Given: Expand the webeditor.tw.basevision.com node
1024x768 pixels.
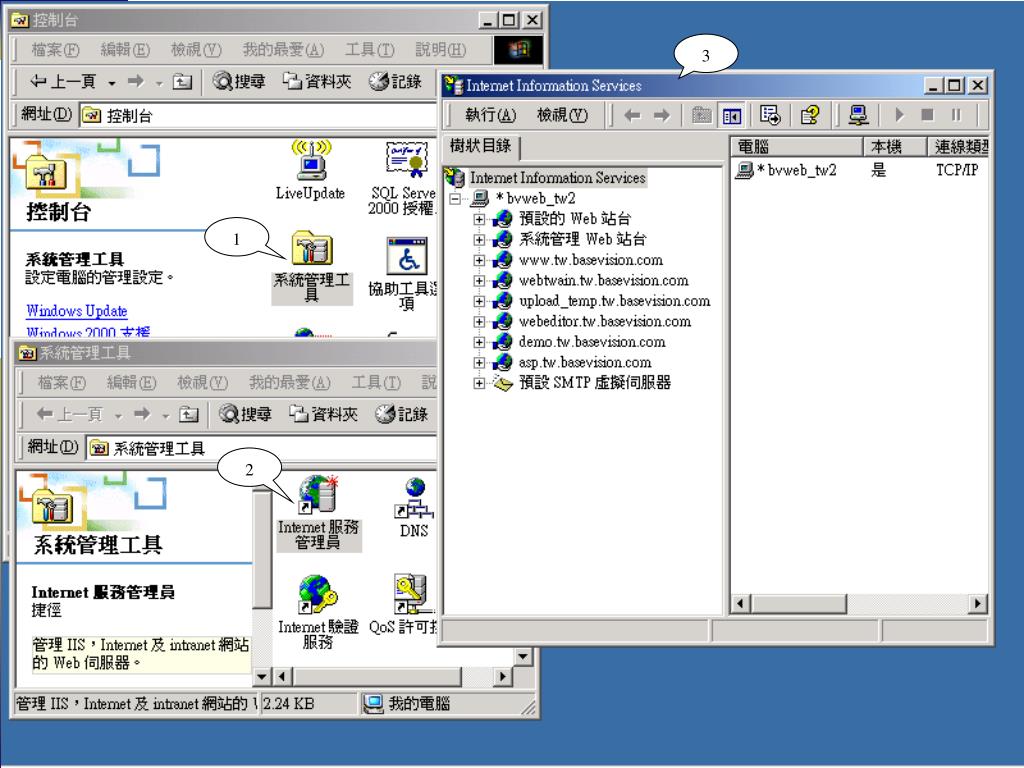Looking at the screenshot, I should point(479,322).
